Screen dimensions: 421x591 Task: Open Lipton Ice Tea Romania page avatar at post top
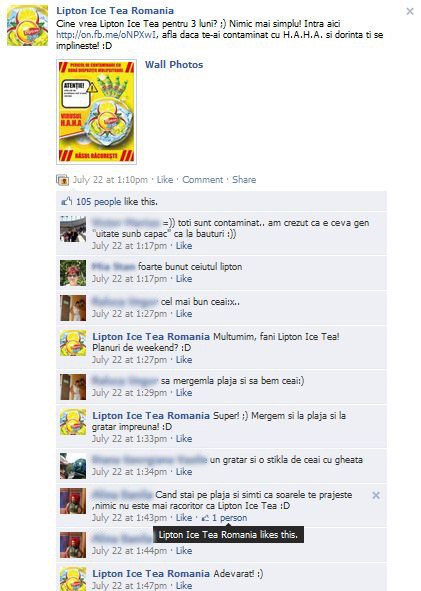28,25
